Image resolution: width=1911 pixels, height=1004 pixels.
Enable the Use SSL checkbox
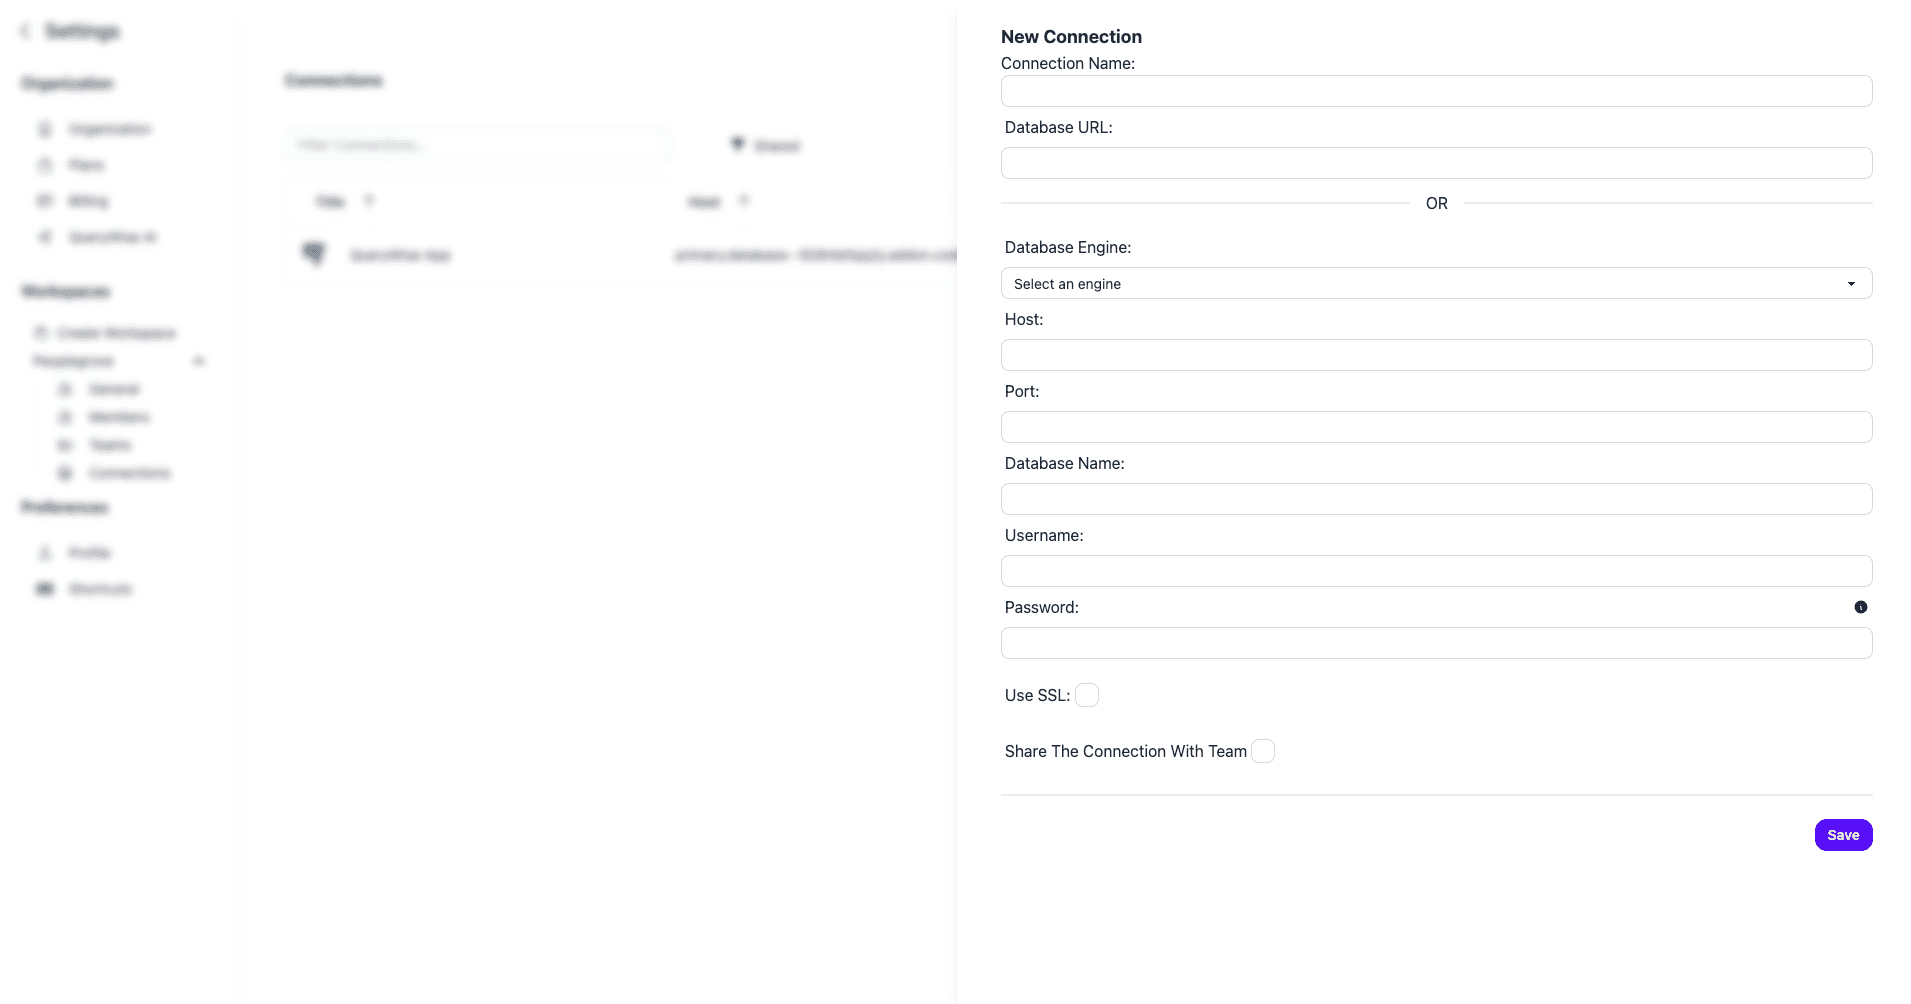pos(1087,695)
